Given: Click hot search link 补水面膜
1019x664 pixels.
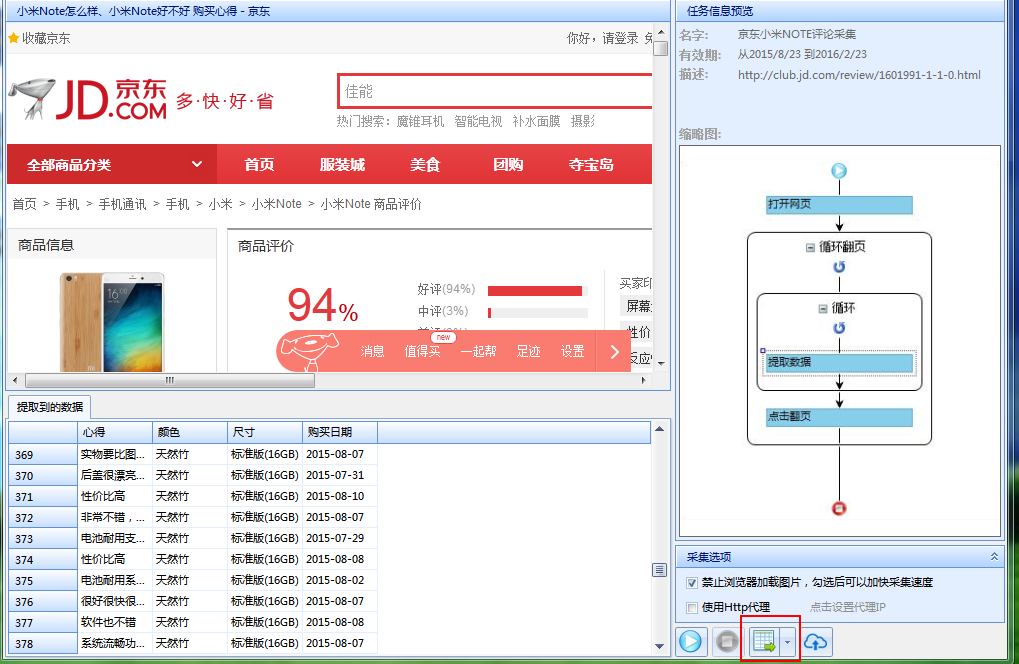Looking at the screenshot, I should pos(536,121).
